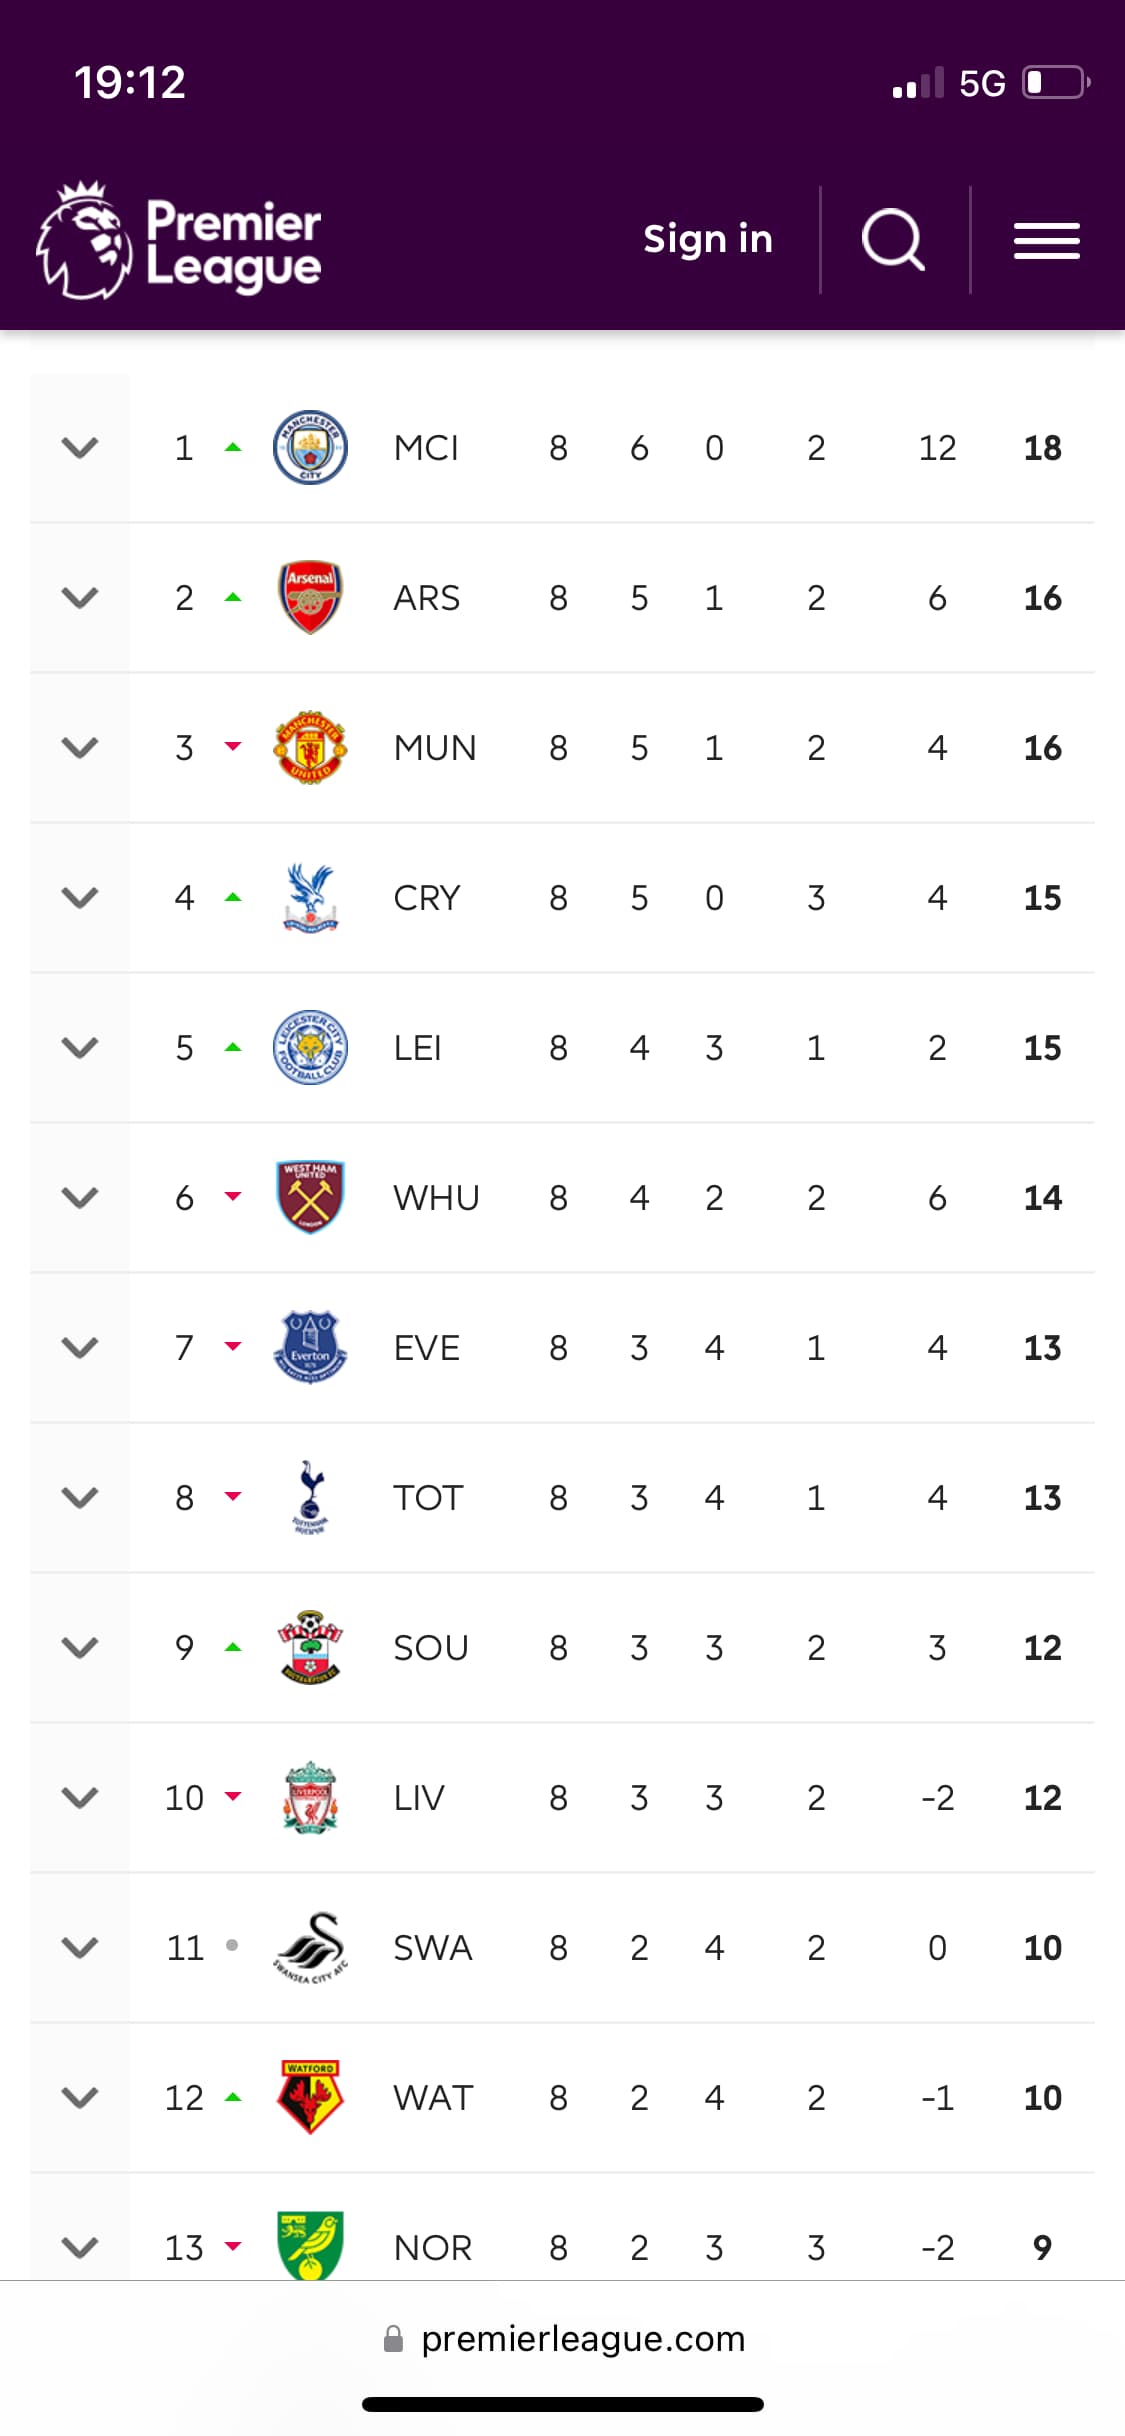Click the West Ham United crest

coord(310,1197)
